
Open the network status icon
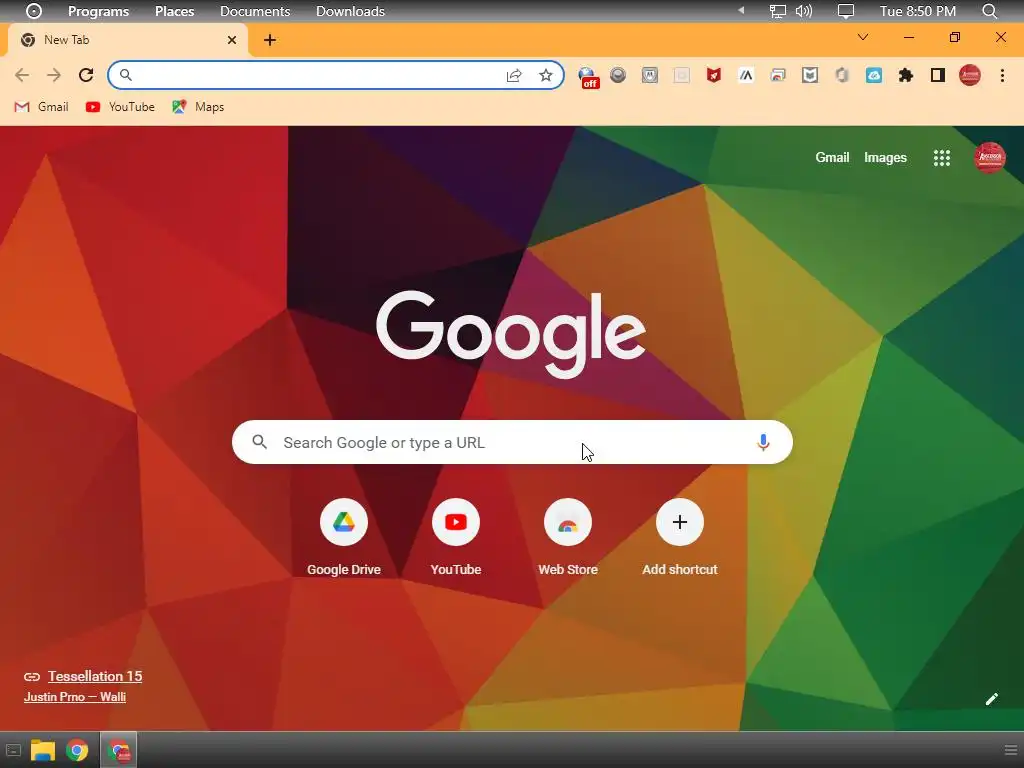(x=777, y=11)
